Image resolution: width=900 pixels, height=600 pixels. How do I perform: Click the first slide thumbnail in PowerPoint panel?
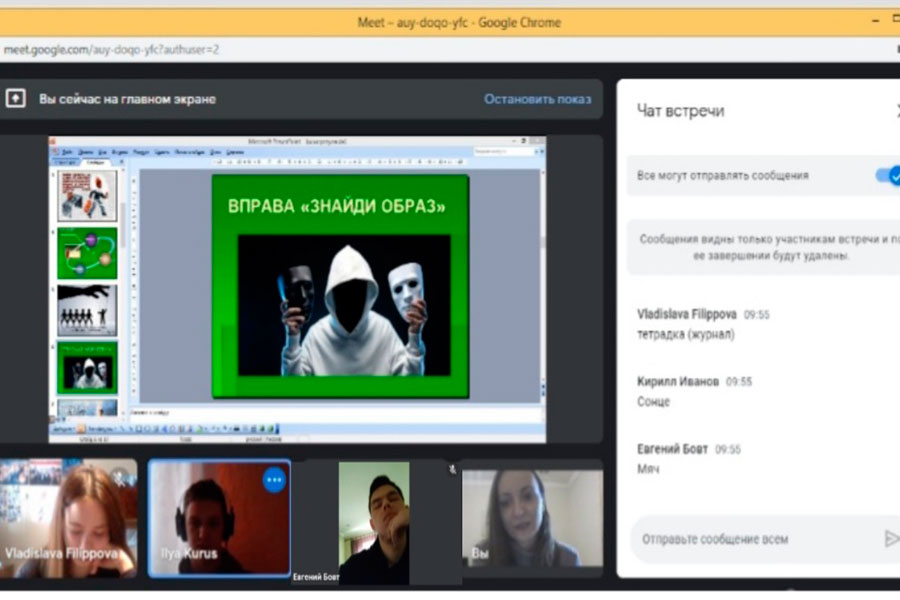point(87,195)
